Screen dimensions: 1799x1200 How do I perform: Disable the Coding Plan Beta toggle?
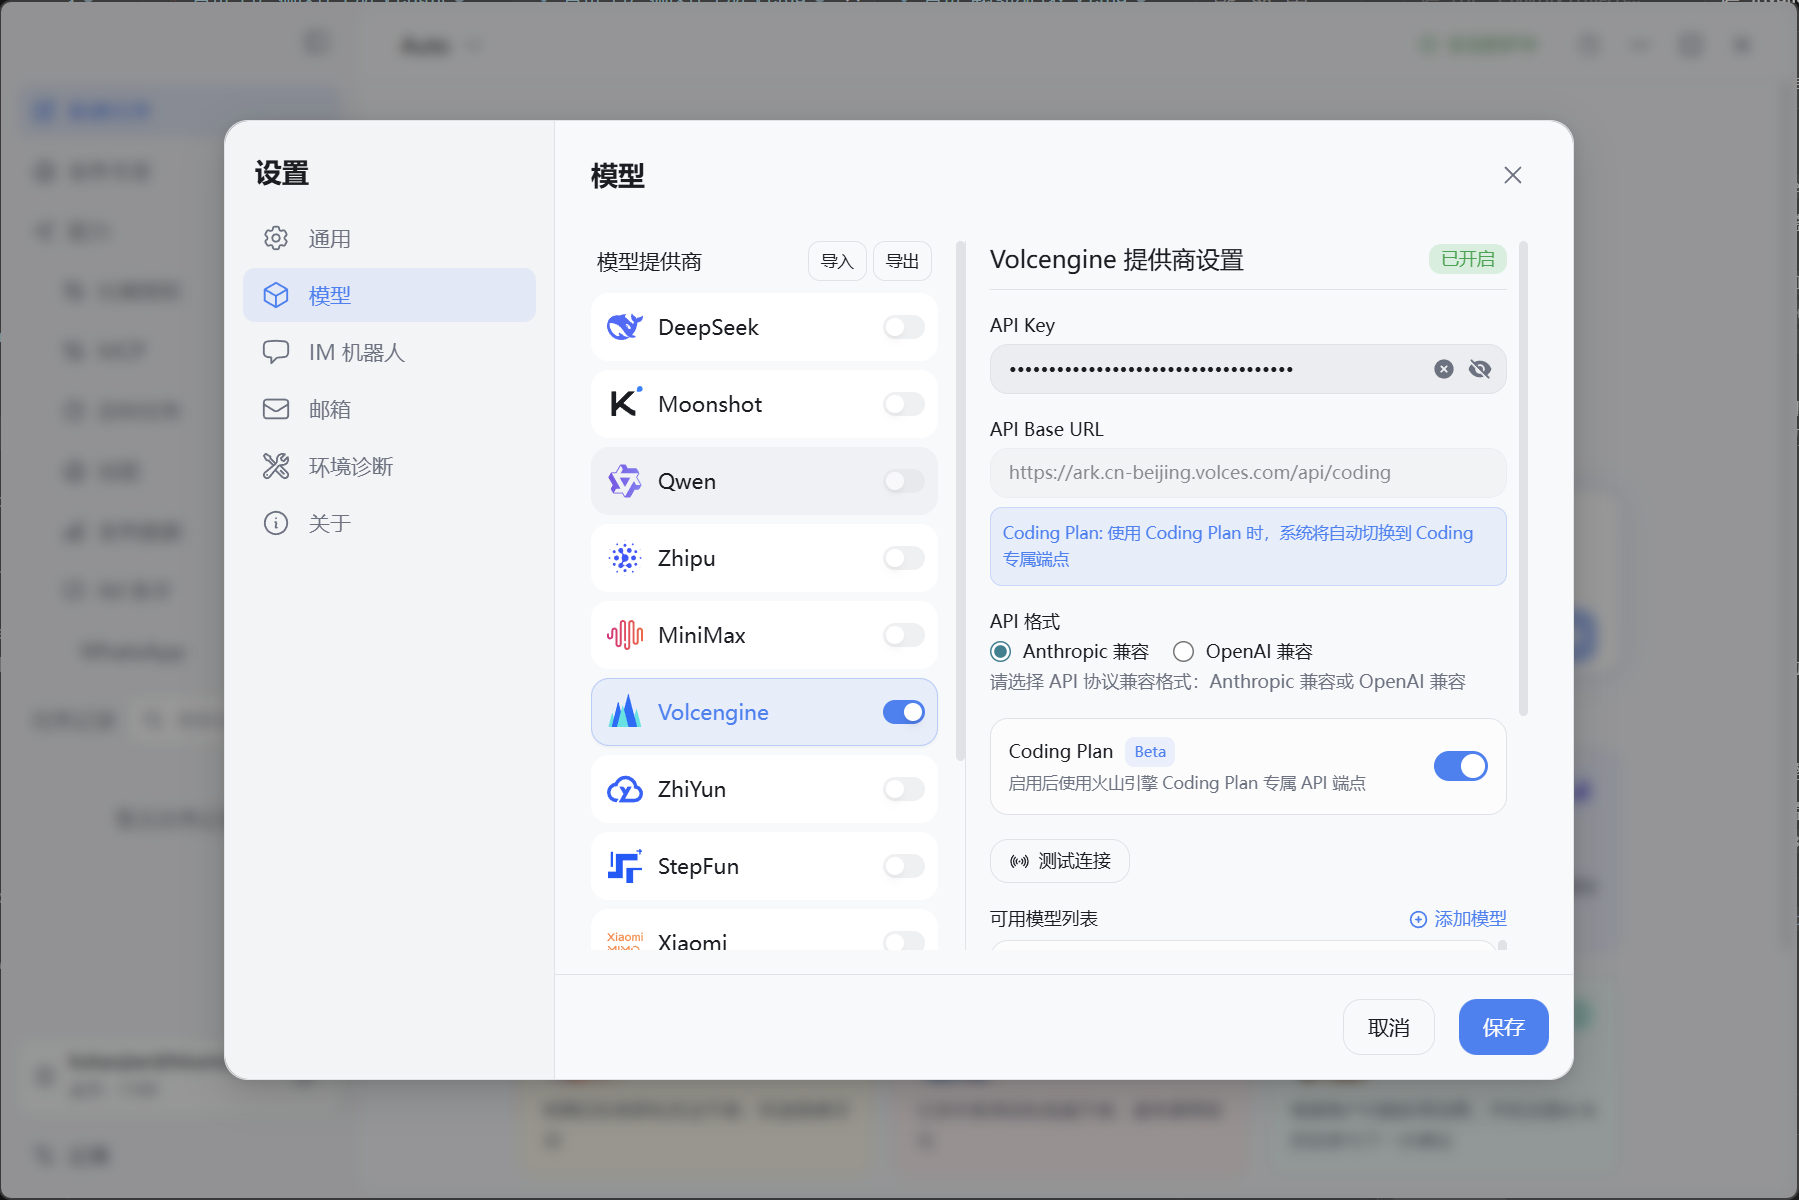pyautogui.click(x=1461, y=766)
